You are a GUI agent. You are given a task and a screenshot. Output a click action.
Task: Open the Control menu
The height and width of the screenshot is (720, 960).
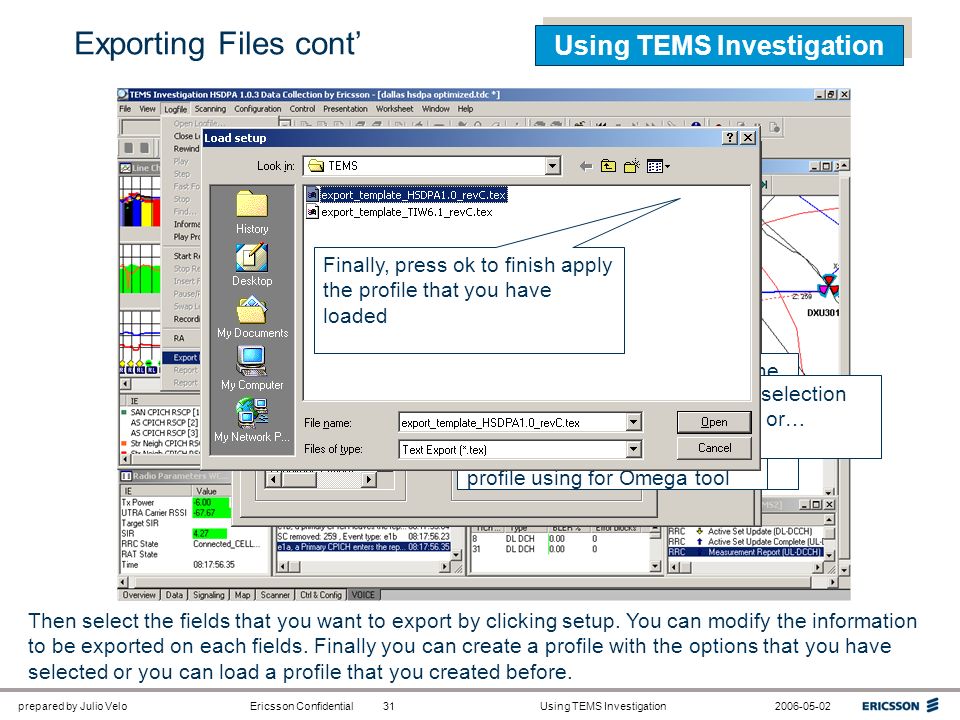pos(302,109)
